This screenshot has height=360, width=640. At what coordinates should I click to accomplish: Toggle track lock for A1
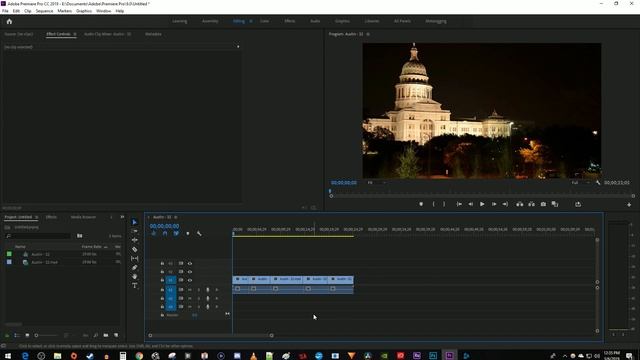(162, 290)
